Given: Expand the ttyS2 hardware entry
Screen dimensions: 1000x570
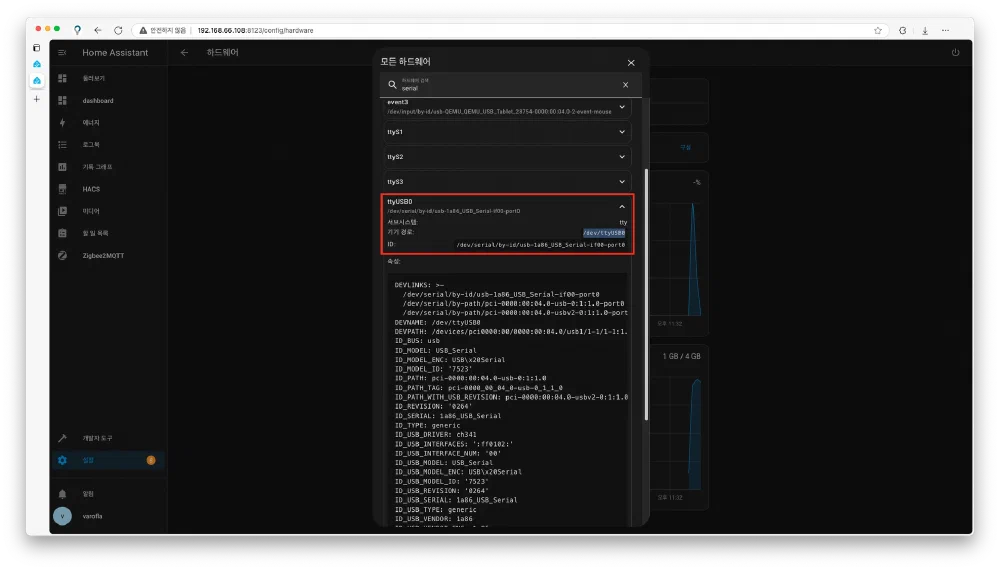Looking at the screenshot, I should coord(622,157).
